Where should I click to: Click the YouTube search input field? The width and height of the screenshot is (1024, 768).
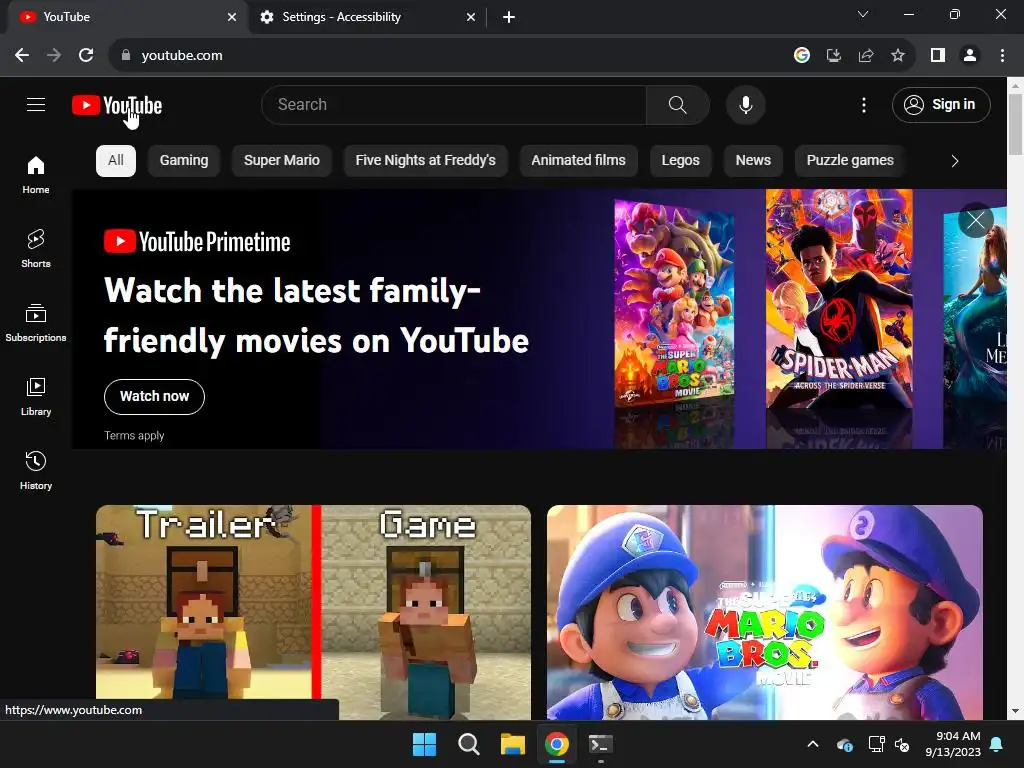(454, 104)
